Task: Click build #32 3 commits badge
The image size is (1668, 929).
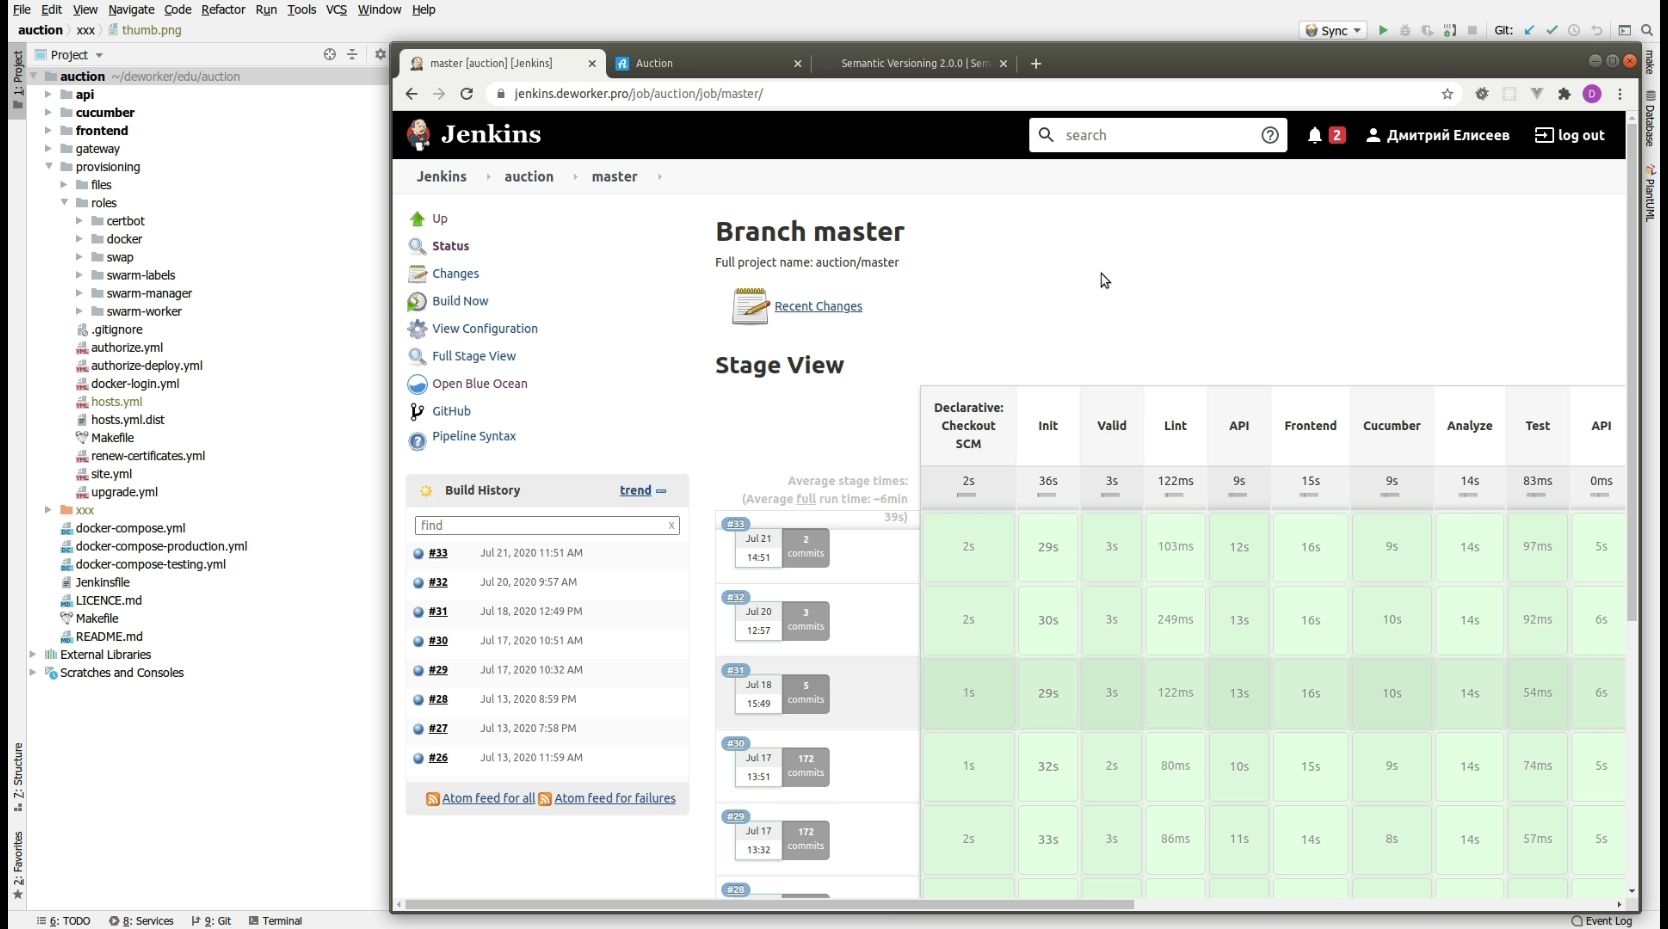Action: 805,620
